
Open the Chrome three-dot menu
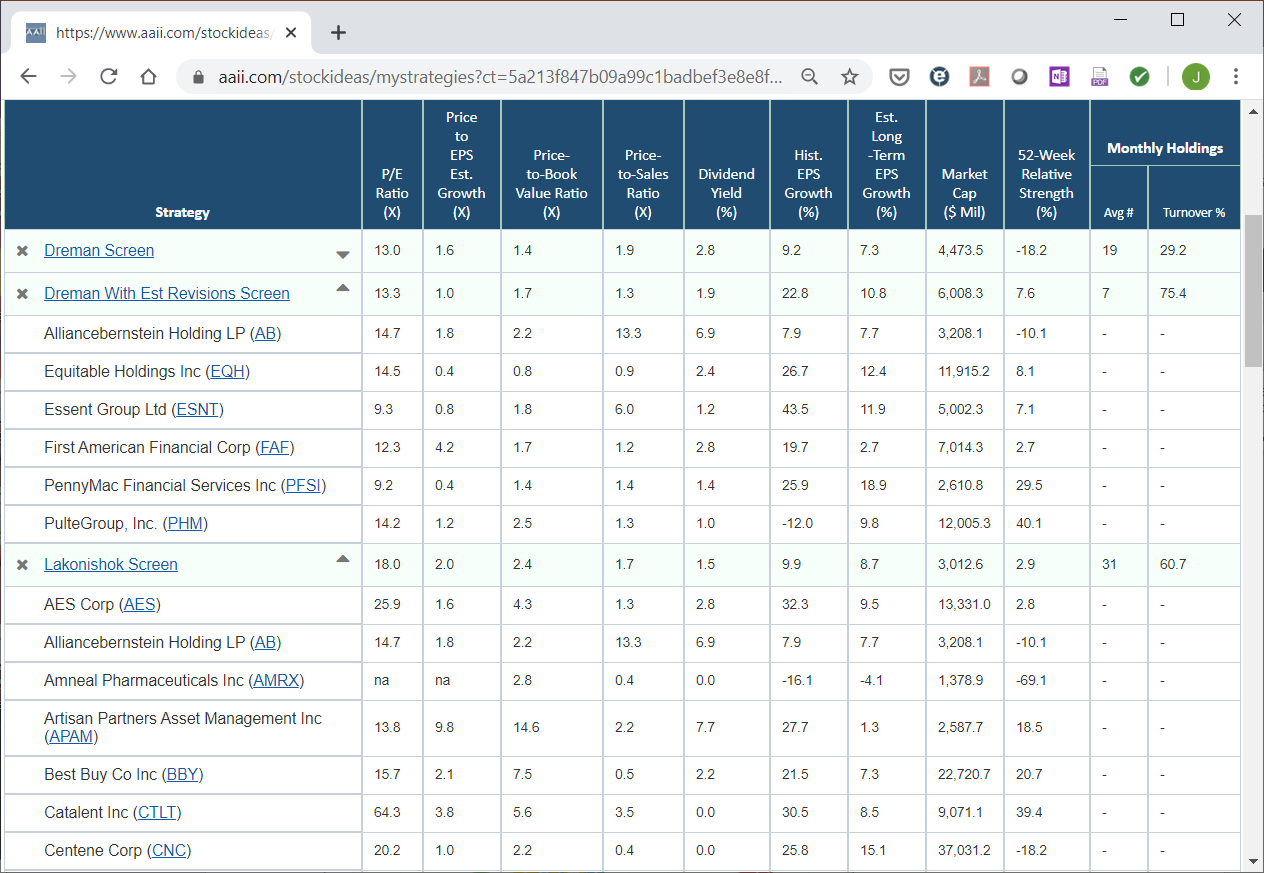pyautogui.click(x=1236, y=77)
